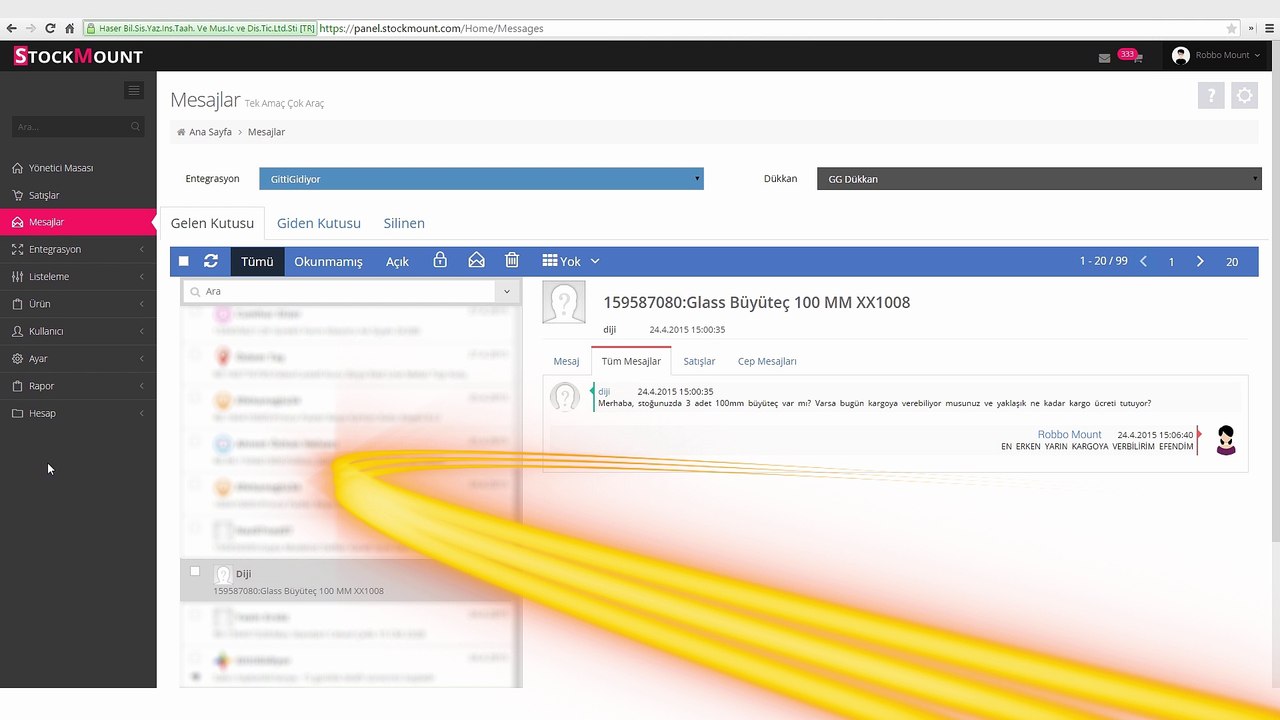Viewport: 1280px width, 720px height.
Task: Click the Robbo Mount sender name link
Action: click(x=1069, y=435)
